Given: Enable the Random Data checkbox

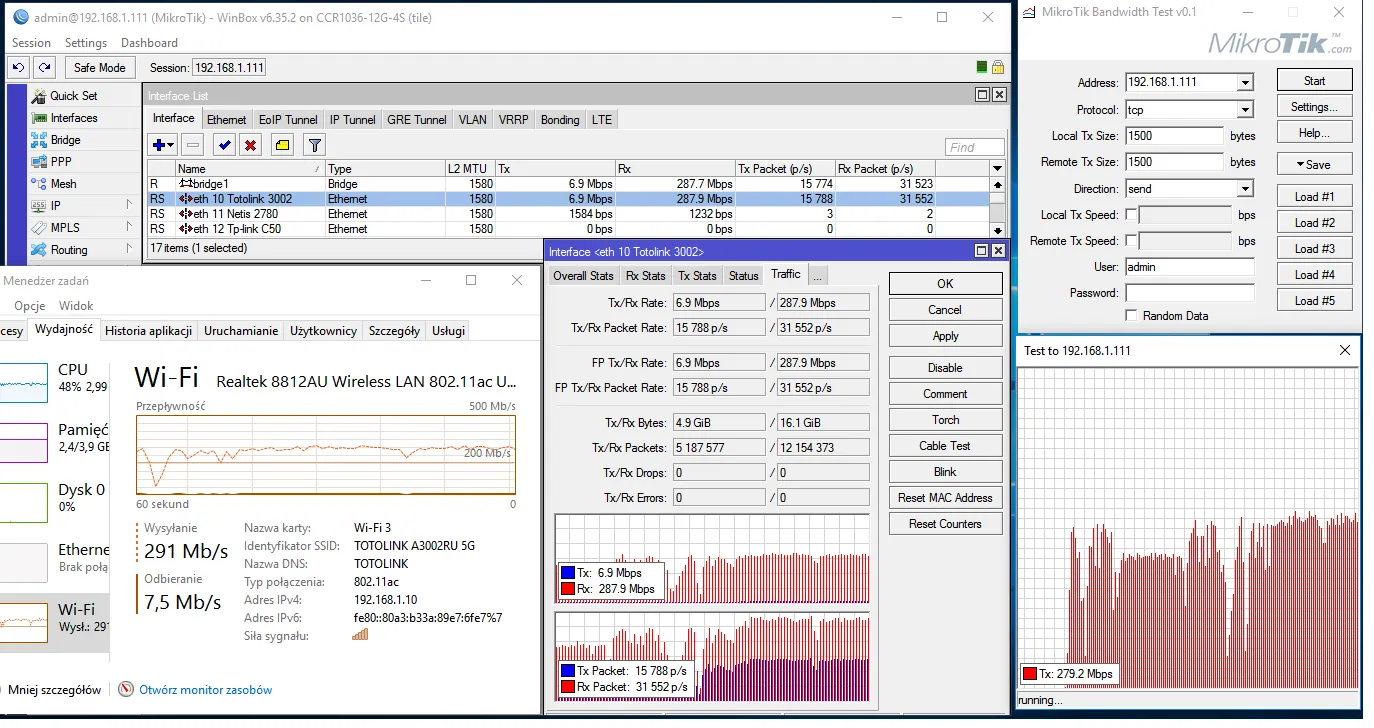Looking at the screenshot, I should point(1131,315).
